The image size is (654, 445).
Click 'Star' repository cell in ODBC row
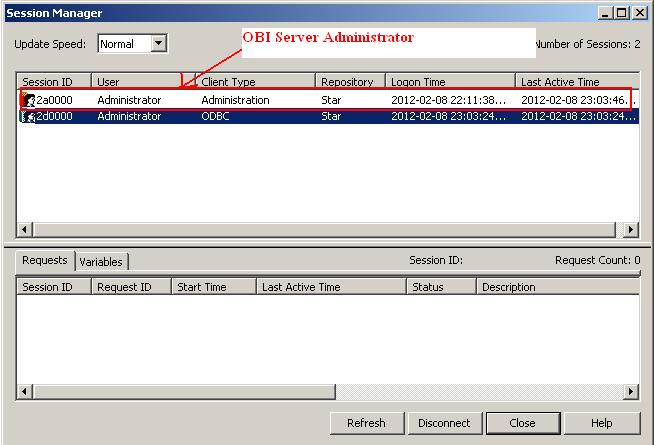[331, 116]
